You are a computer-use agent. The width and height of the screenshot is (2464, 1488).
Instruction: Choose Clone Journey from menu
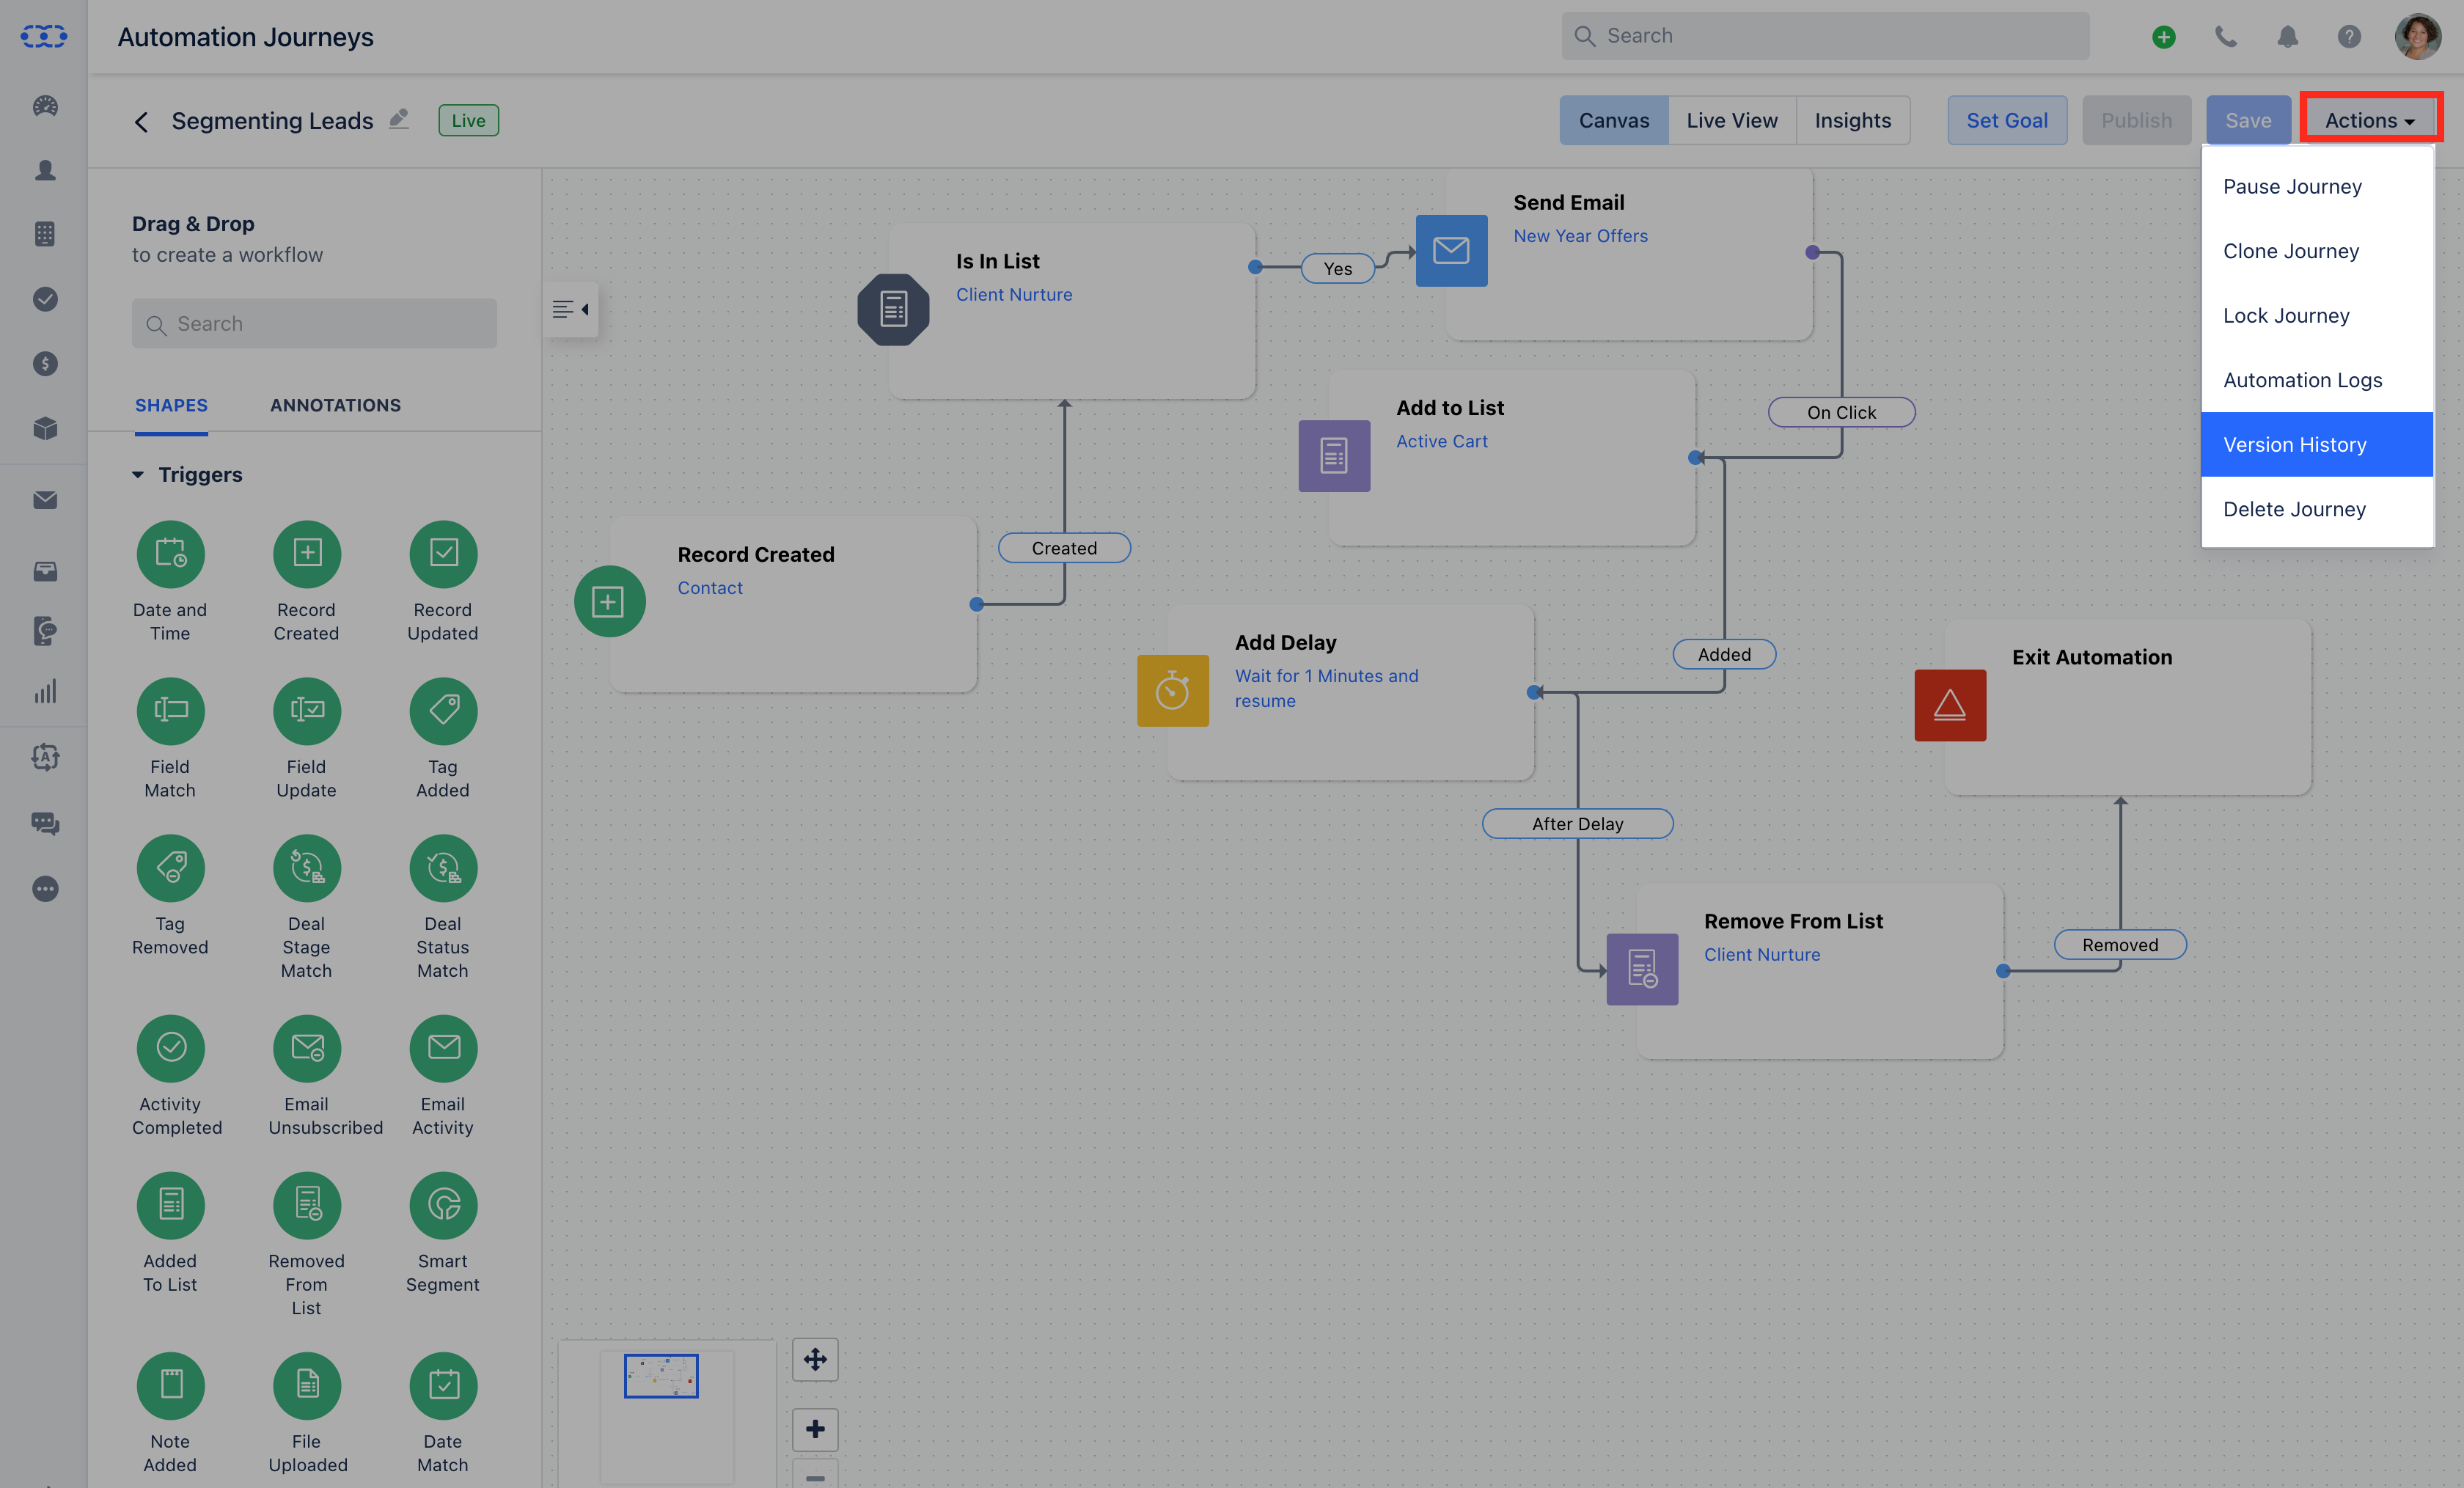click(x=2317, y=251)
